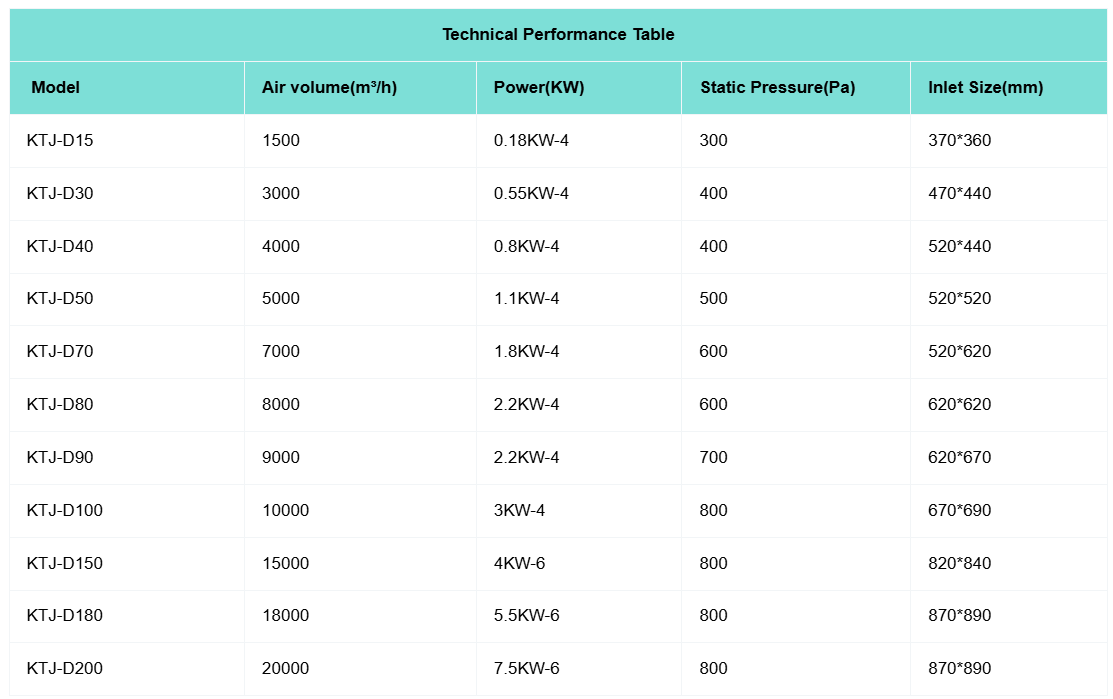This screenshot has height=699, width=1113.
Task: Click the 370*360 inlet size cell
Action: click(959, 141)
